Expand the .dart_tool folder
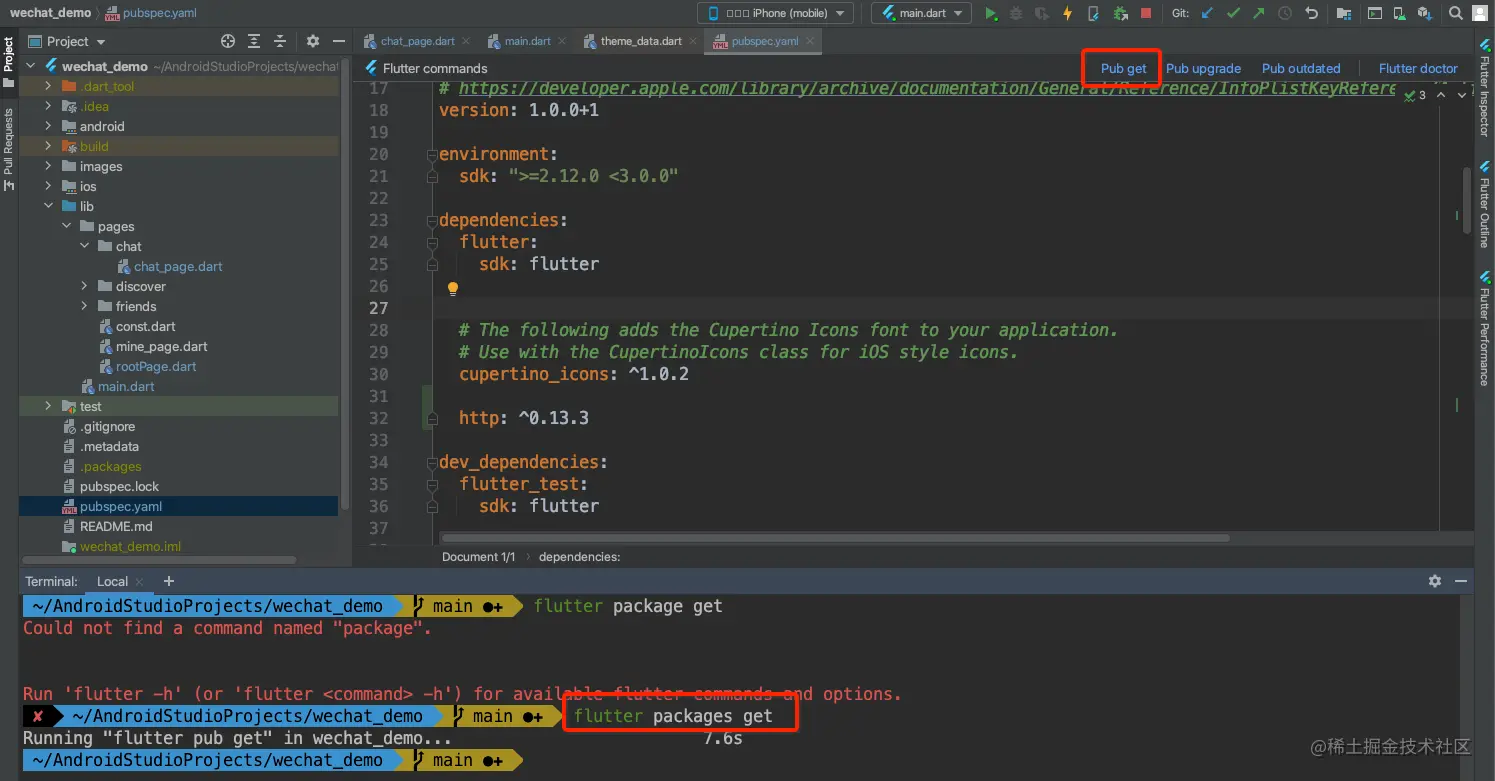1495x781 pixels. pyautogui.click(x=48, y=86)
